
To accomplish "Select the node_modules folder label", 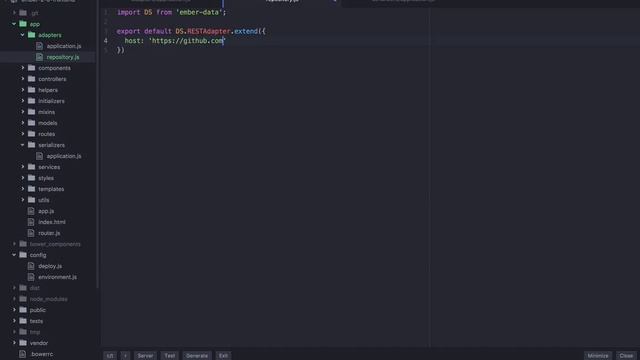I will pyautogui.click(x=49, y=299).
